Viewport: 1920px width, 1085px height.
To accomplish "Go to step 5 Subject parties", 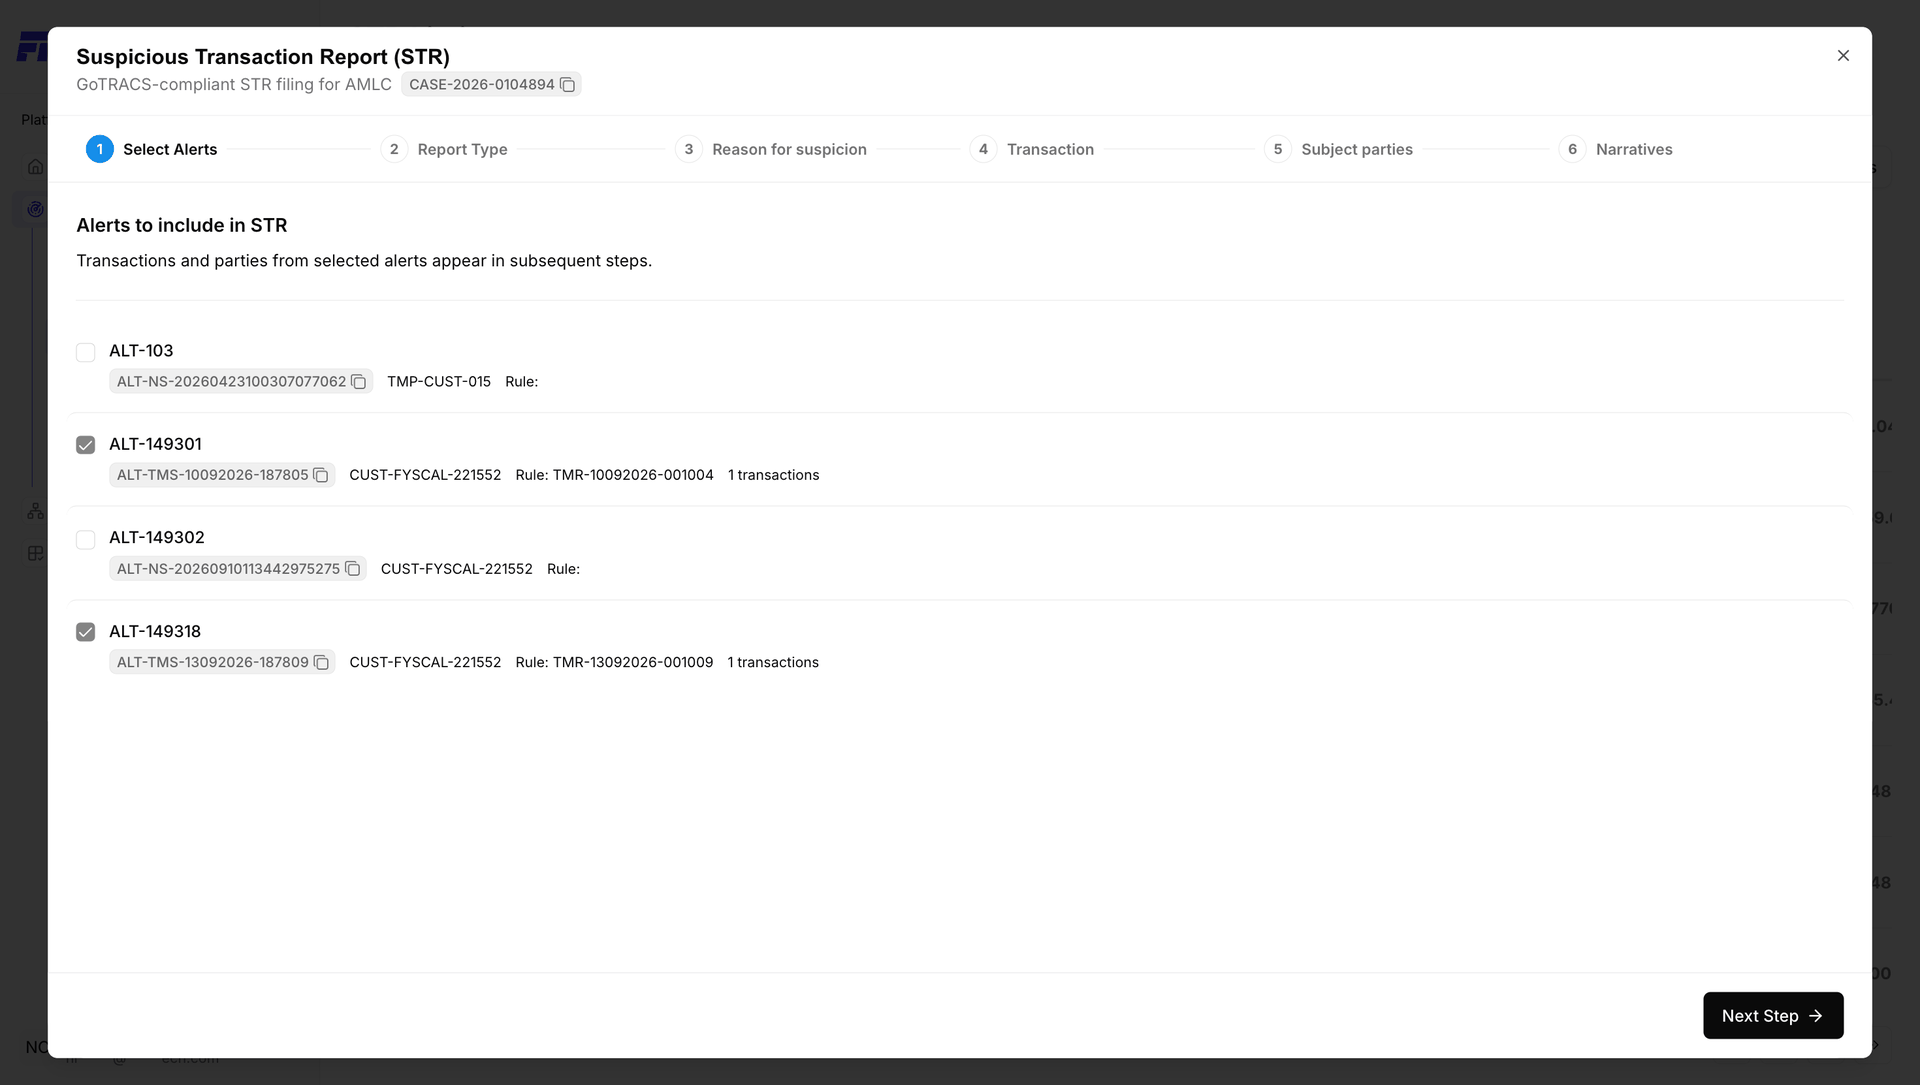I will click(x=1339, y=149).
